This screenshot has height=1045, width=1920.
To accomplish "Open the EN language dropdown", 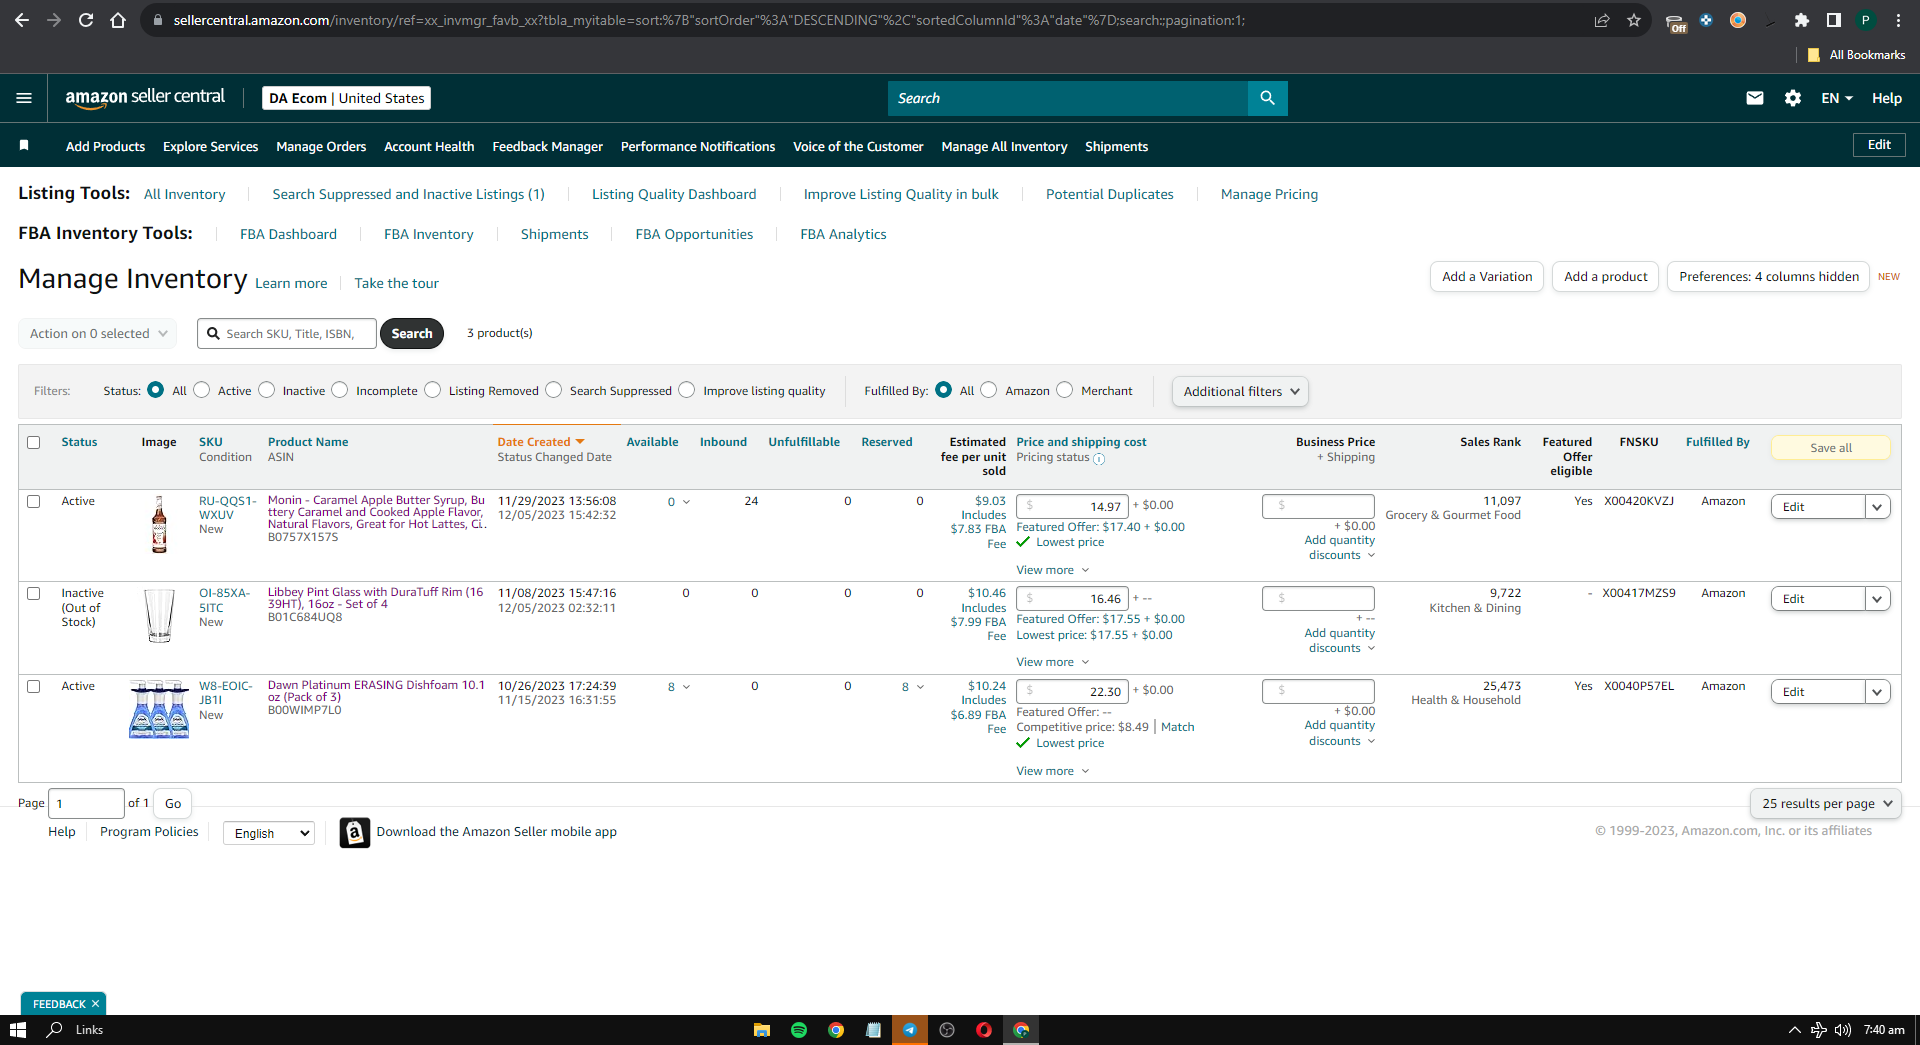I will click(x=1837, y=98).
